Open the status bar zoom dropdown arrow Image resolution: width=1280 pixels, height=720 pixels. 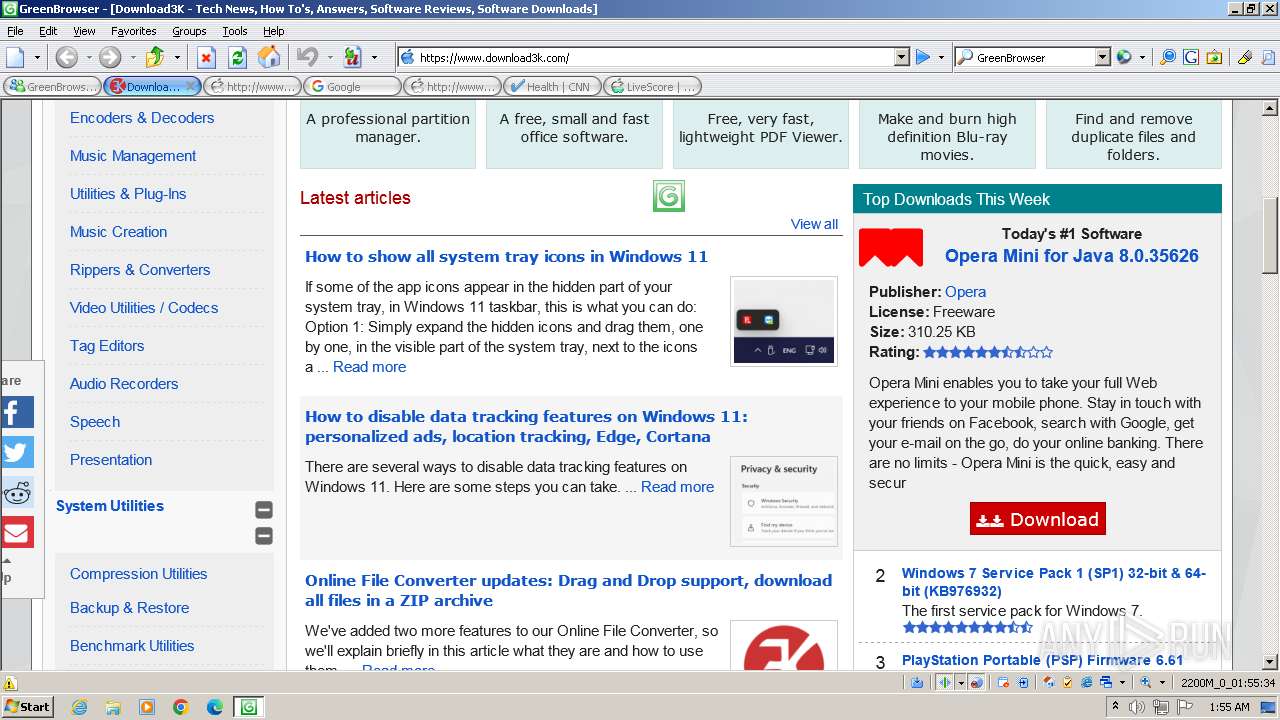[x=1162, y=682]
